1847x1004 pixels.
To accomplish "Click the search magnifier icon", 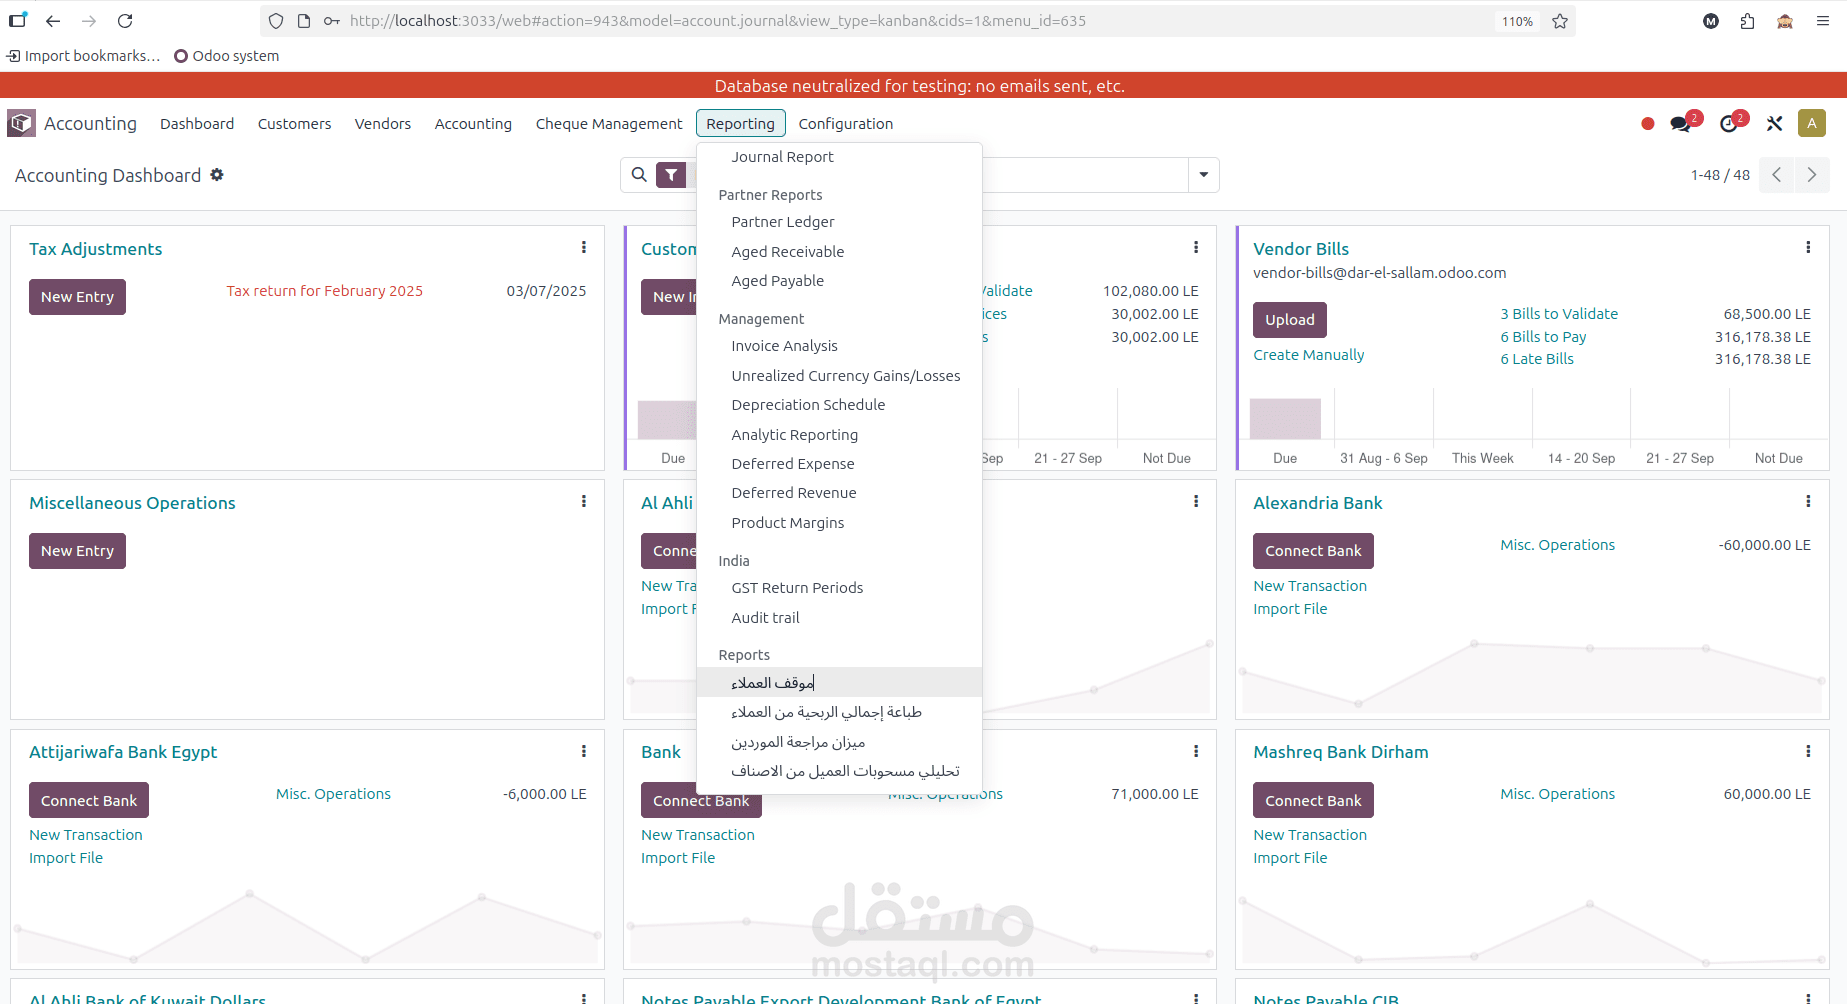I will pos(639,175).
